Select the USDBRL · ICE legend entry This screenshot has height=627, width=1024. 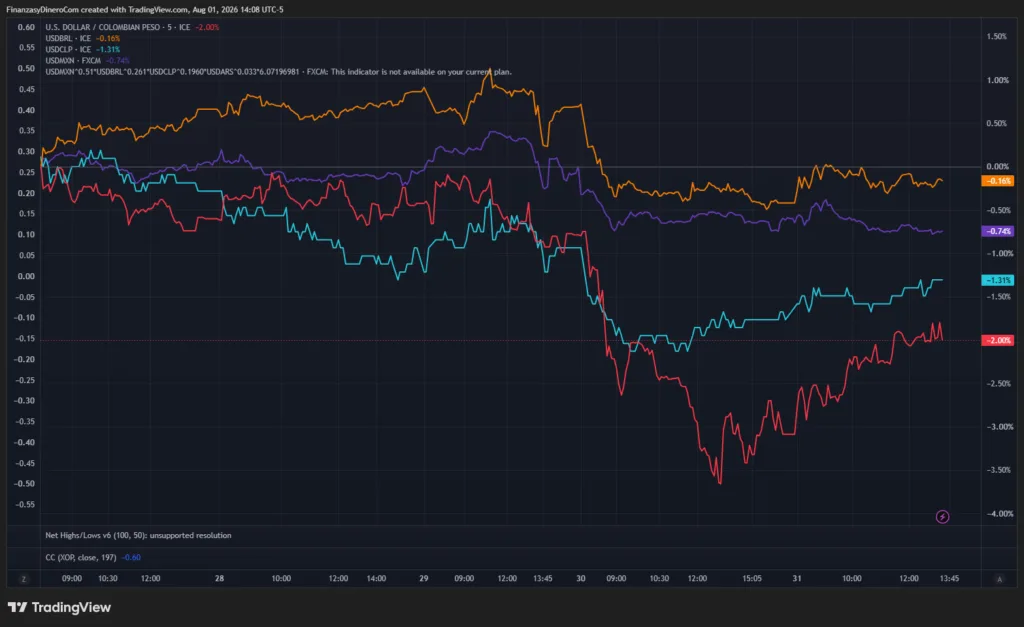(x=82, y=39)
